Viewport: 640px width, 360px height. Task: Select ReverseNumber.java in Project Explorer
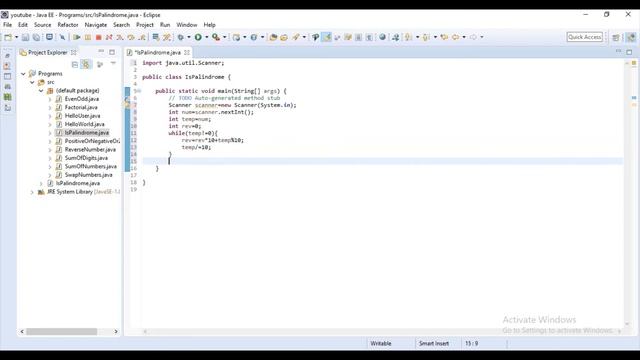[x=90, y=149]
